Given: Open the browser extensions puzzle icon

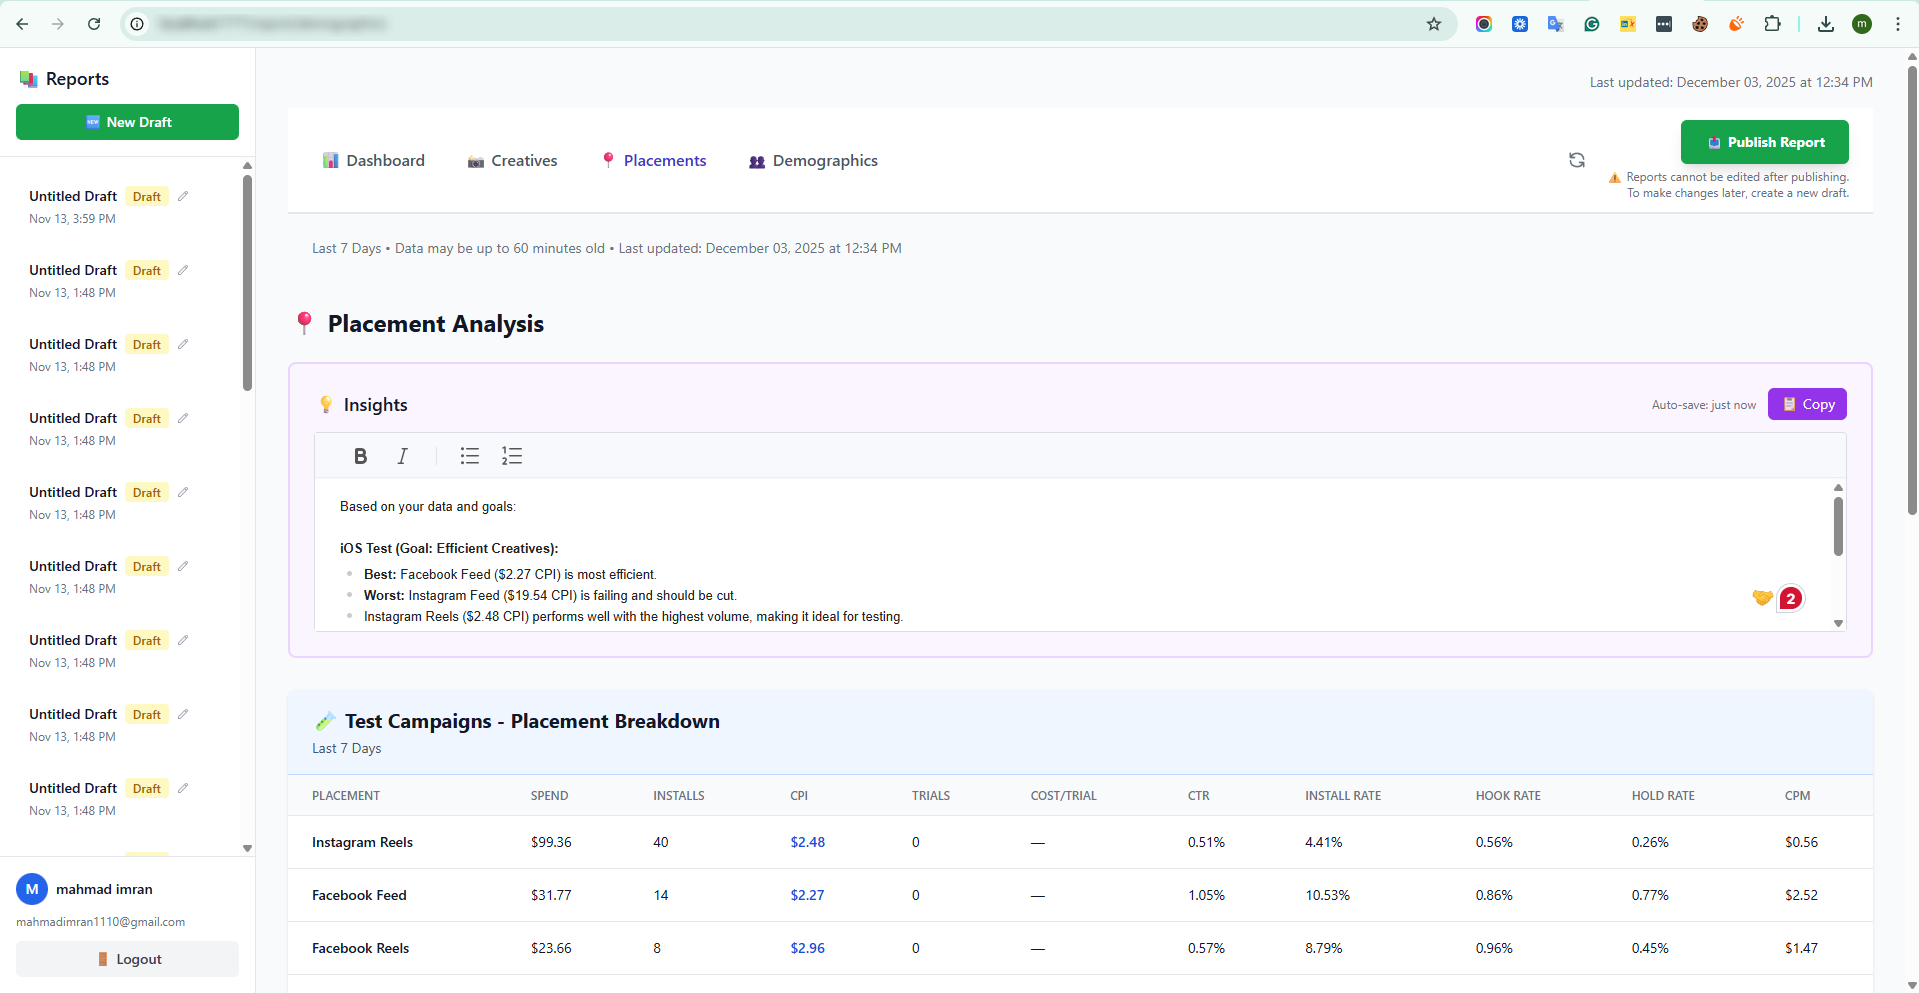Looking at the screenshot, I should tap(1772, 24).
